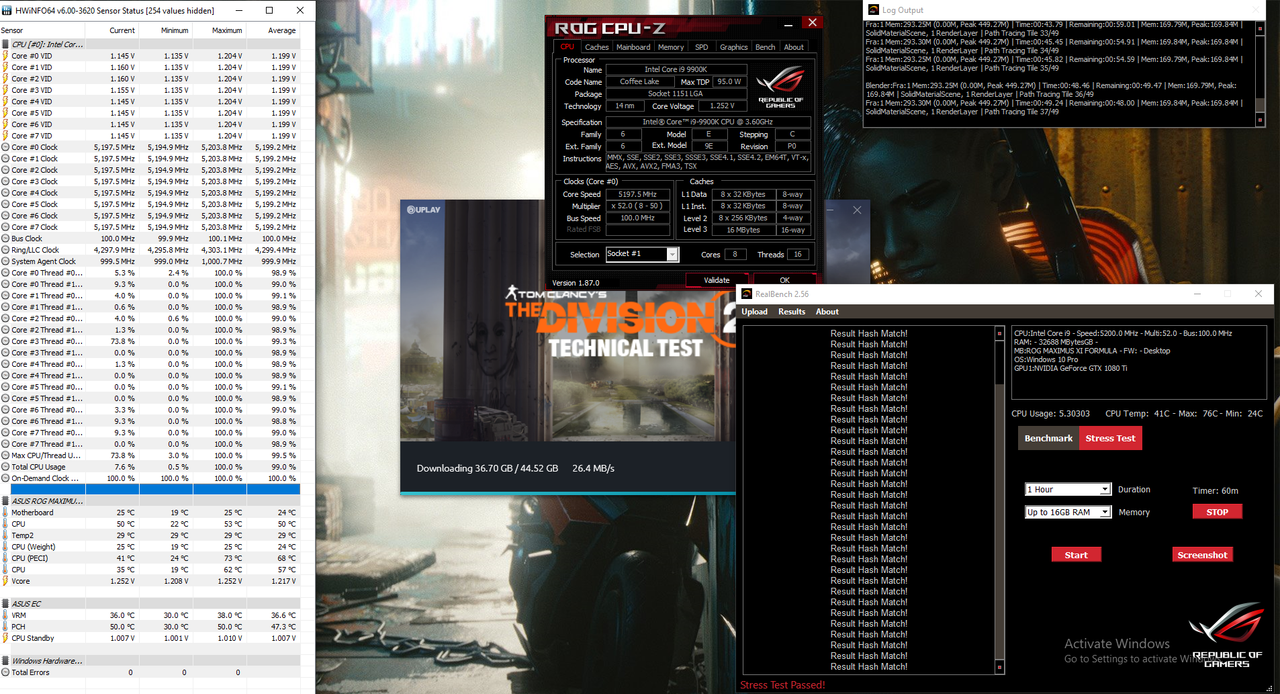This screenshot has width=1280, height=694.
Task: Click the thermometer icon beside CPU (PECI)
Action: tap(5, 558)
